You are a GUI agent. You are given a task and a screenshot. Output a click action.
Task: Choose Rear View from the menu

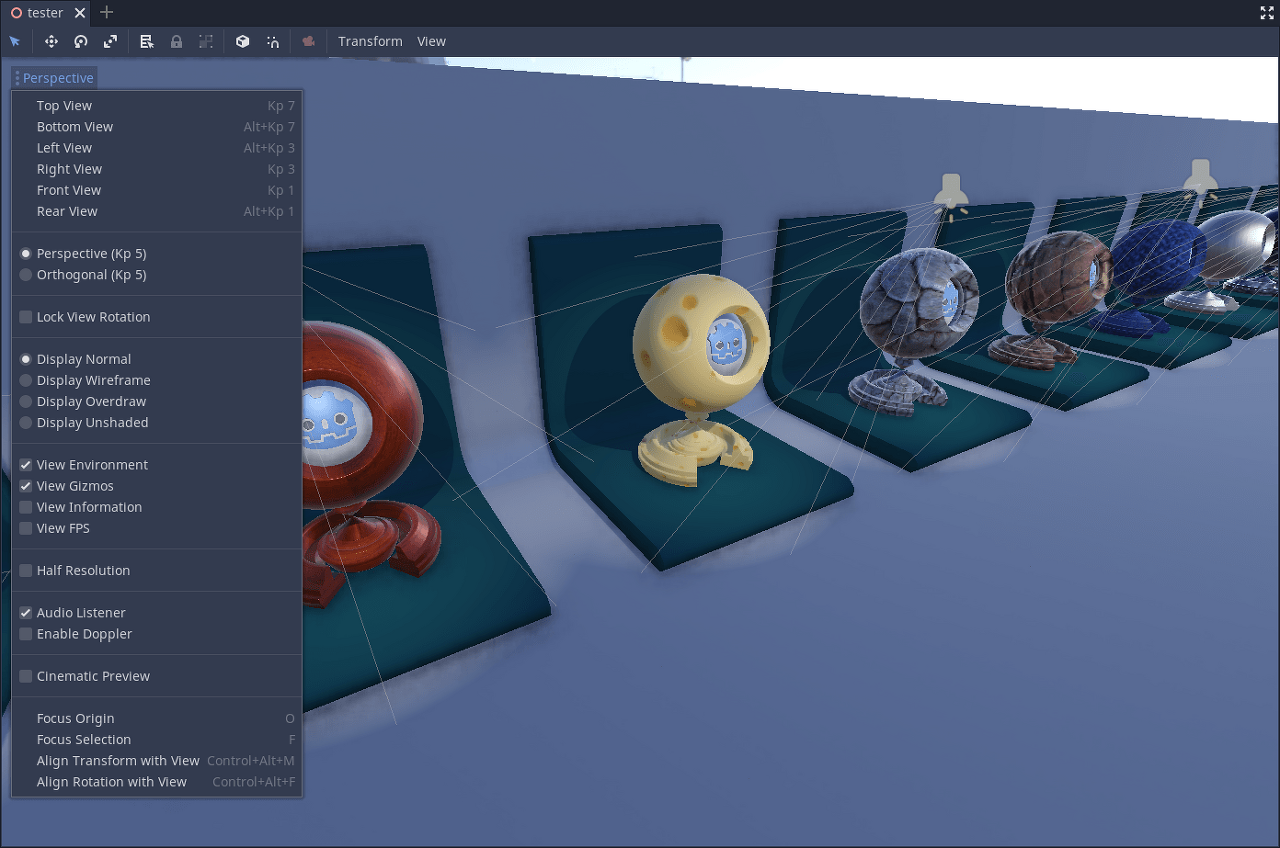tap(157, 211)
